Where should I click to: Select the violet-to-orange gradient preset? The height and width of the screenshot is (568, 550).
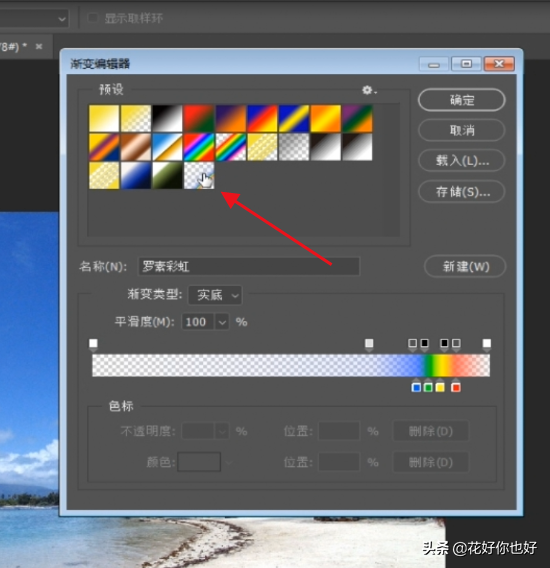pos(231,118)
